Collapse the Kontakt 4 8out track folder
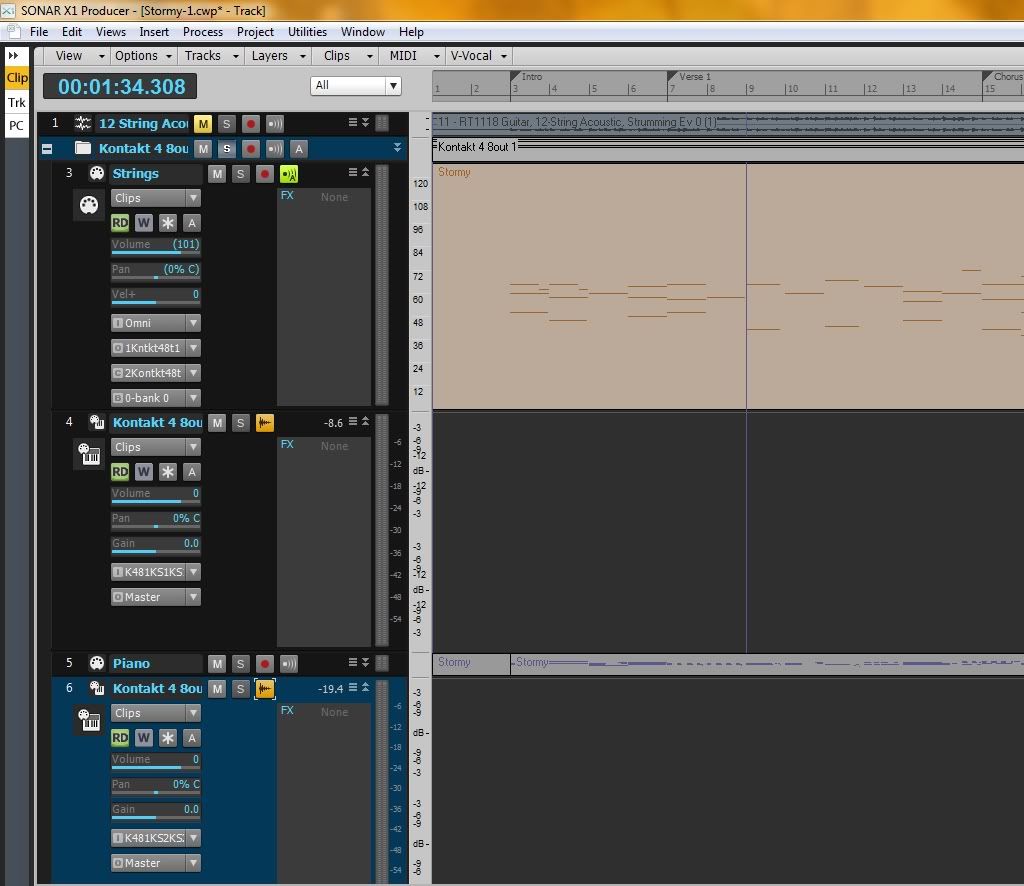The height and width of the screenshot is (886, 1024). point(47,149)
